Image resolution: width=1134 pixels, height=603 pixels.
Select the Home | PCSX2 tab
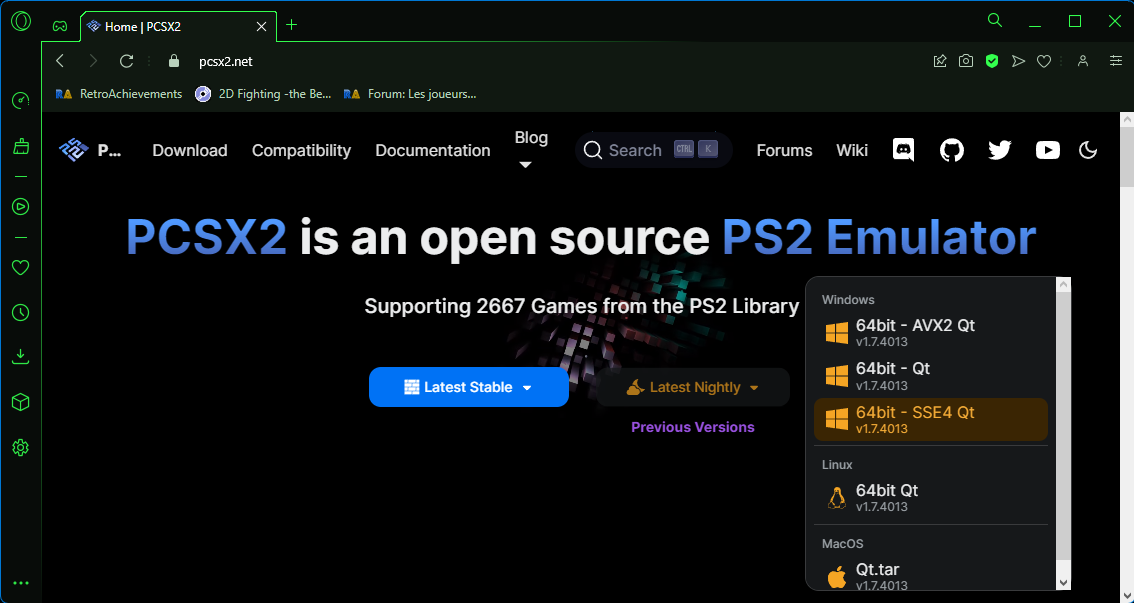[x=178, y=27]
